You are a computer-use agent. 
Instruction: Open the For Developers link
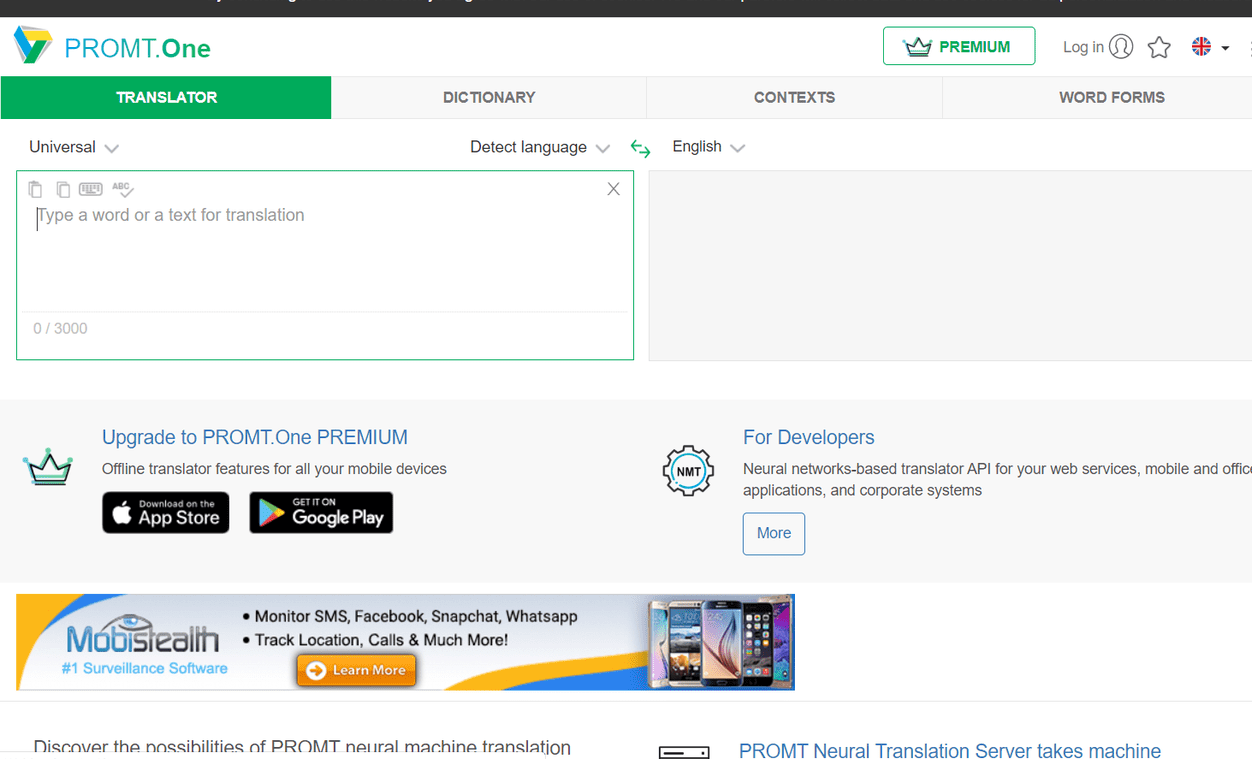tap(809, 437)
